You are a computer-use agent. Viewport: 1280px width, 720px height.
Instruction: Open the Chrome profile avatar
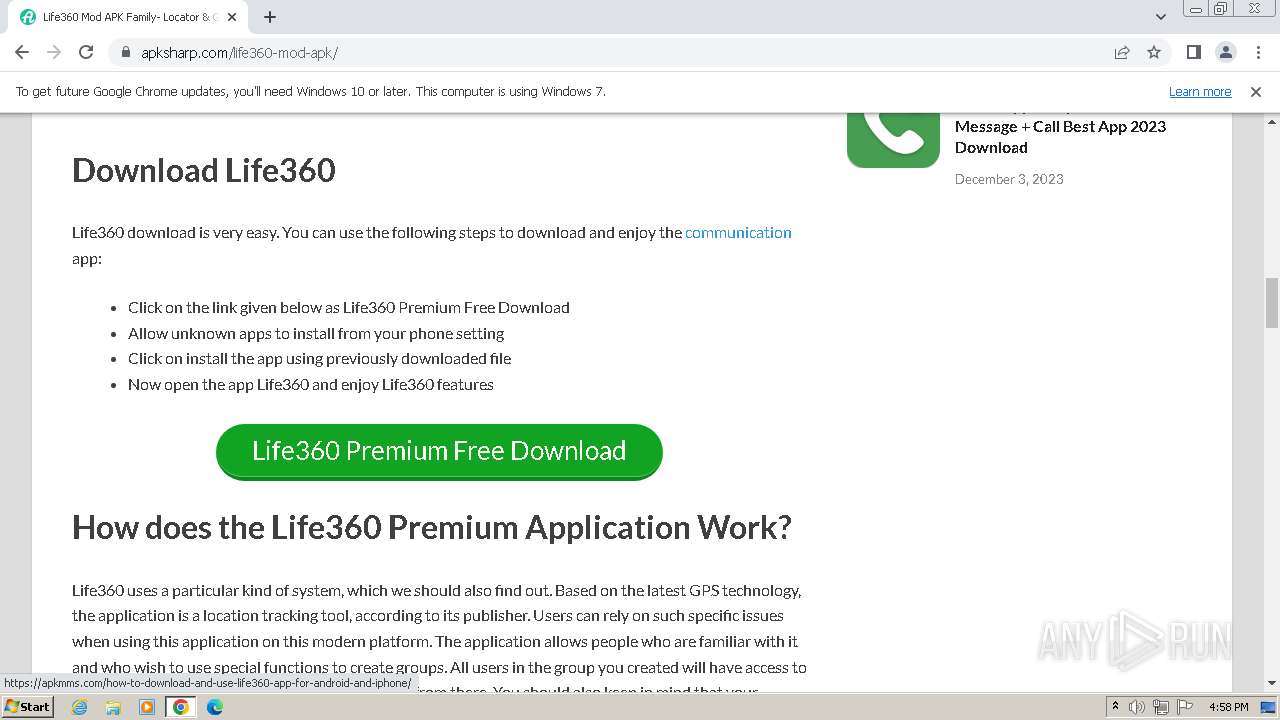click(x=1225, y=52)
